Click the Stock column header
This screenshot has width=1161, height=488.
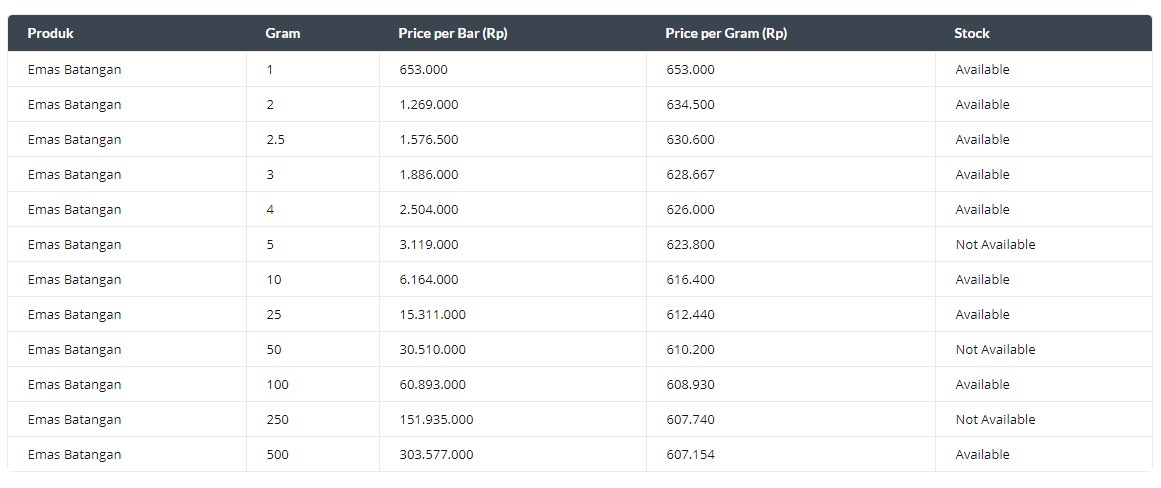[x=971, y=33]
